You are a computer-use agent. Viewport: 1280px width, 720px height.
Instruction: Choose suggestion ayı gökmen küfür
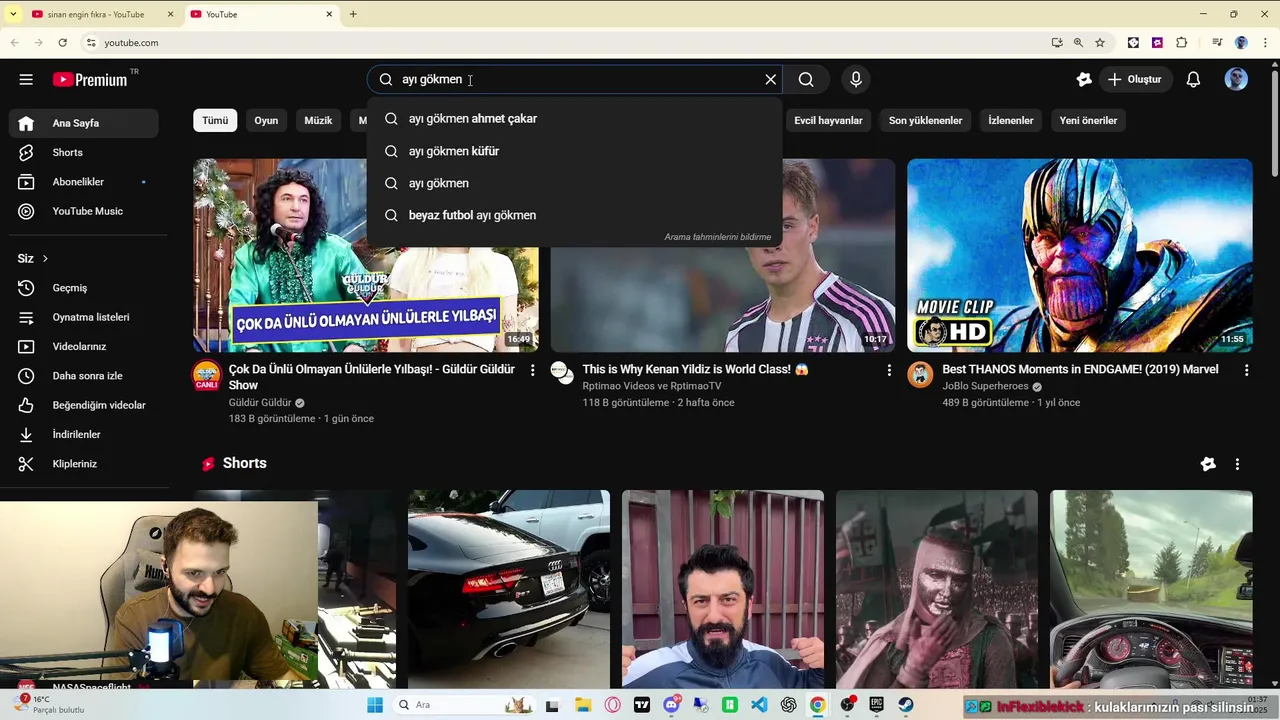coord(574,151)
